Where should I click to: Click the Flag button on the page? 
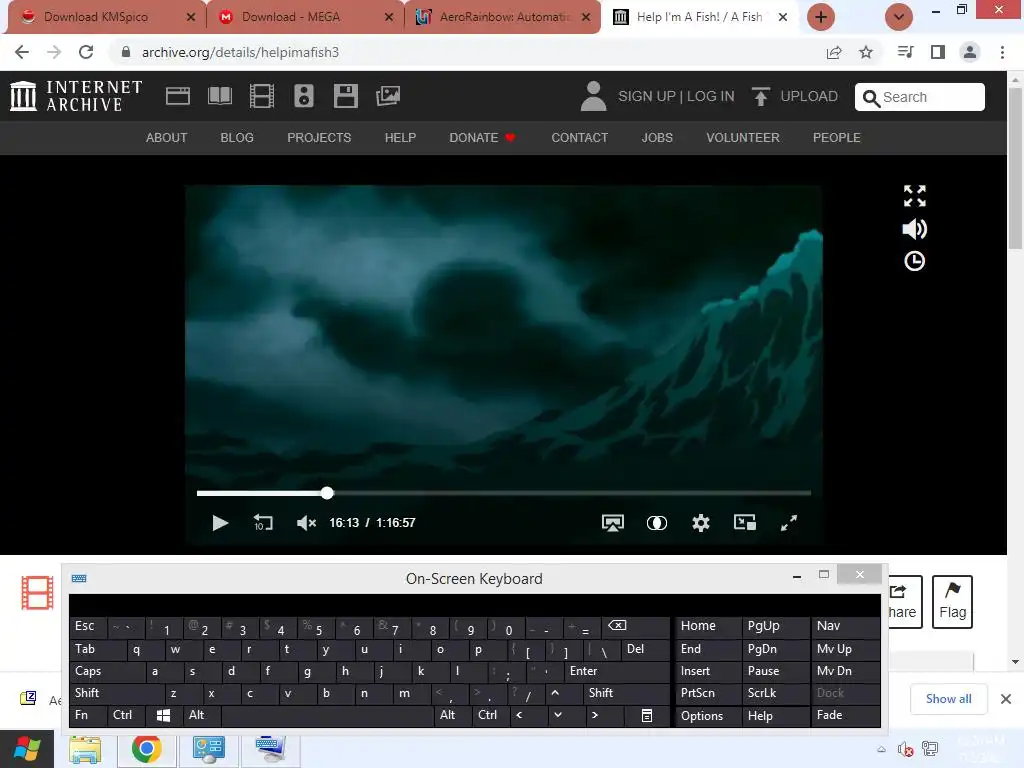tap(952, 602)
